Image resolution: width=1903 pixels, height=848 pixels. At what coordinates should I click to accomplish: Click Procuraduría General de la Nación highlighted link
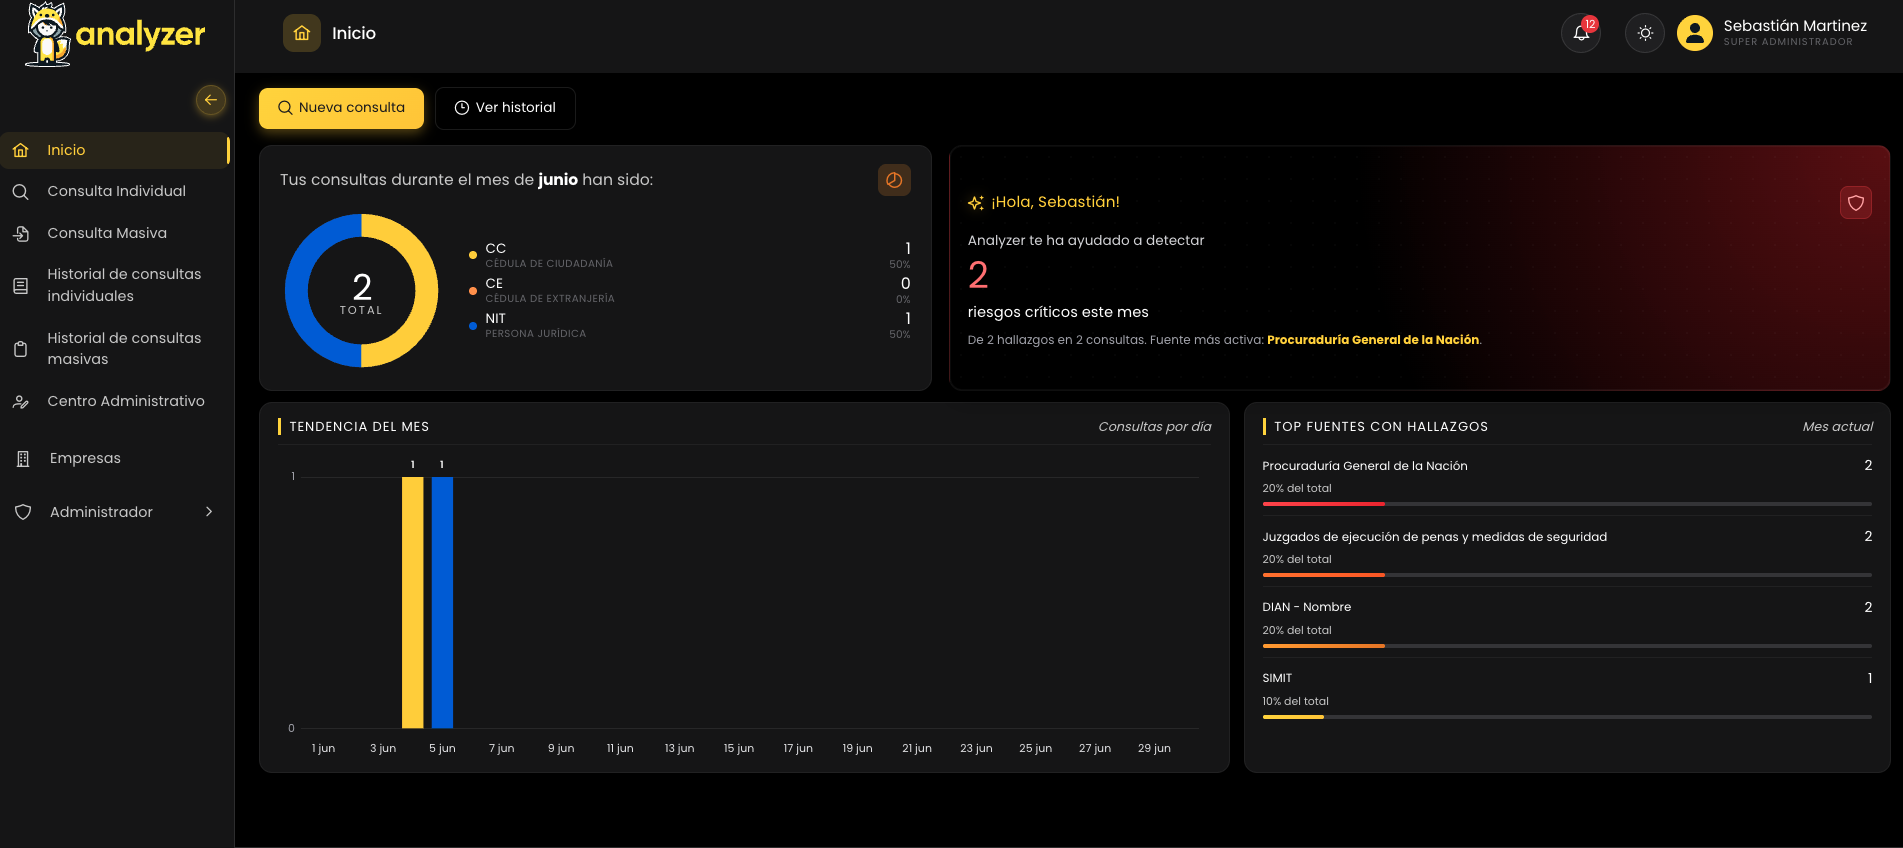(1373, 340)
